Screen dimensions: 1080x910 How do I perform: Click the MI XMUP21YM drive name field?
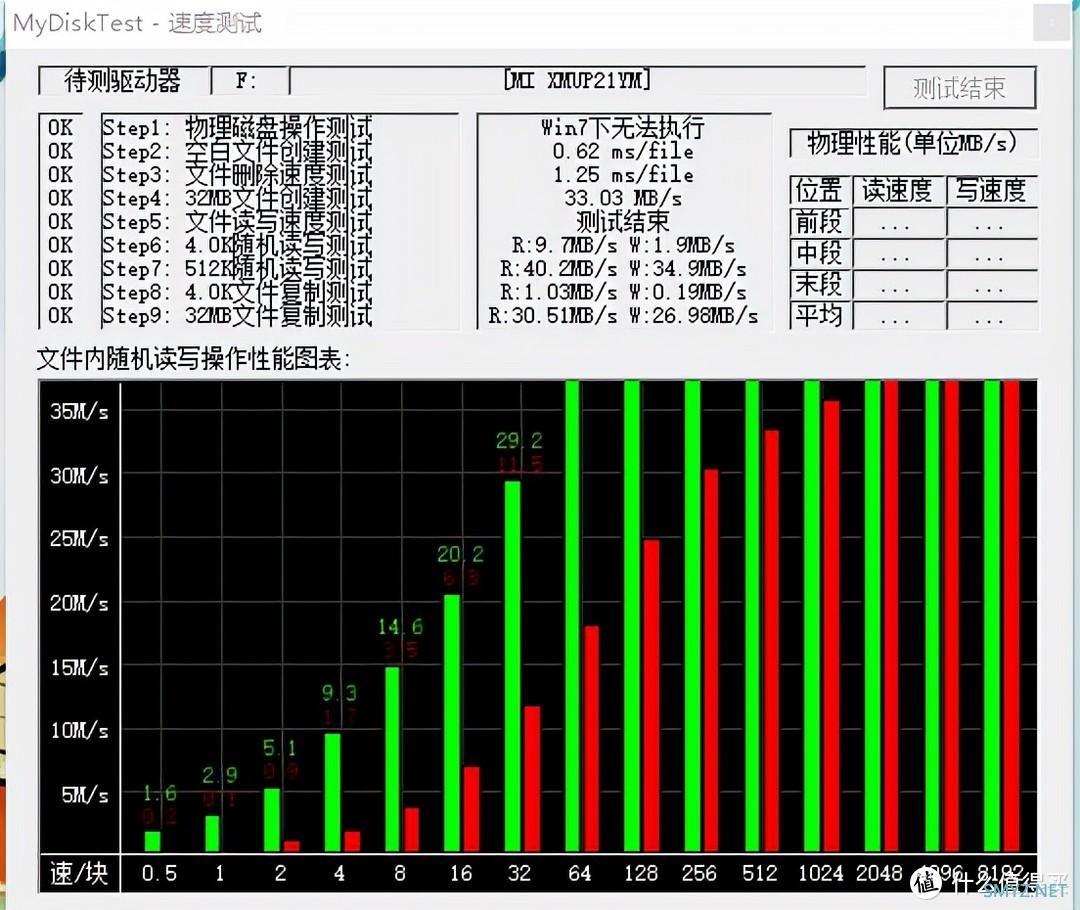pos(578,81)
